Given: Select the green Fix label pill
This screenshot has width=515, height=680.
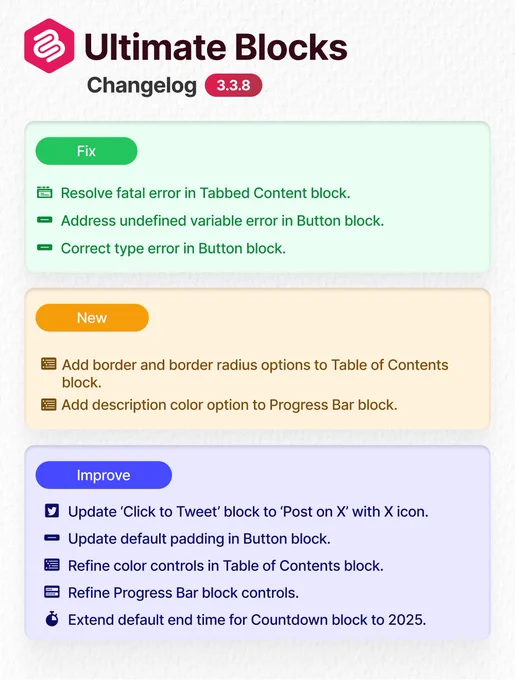Looking at the screenshot, I should [x=86, y=151].
